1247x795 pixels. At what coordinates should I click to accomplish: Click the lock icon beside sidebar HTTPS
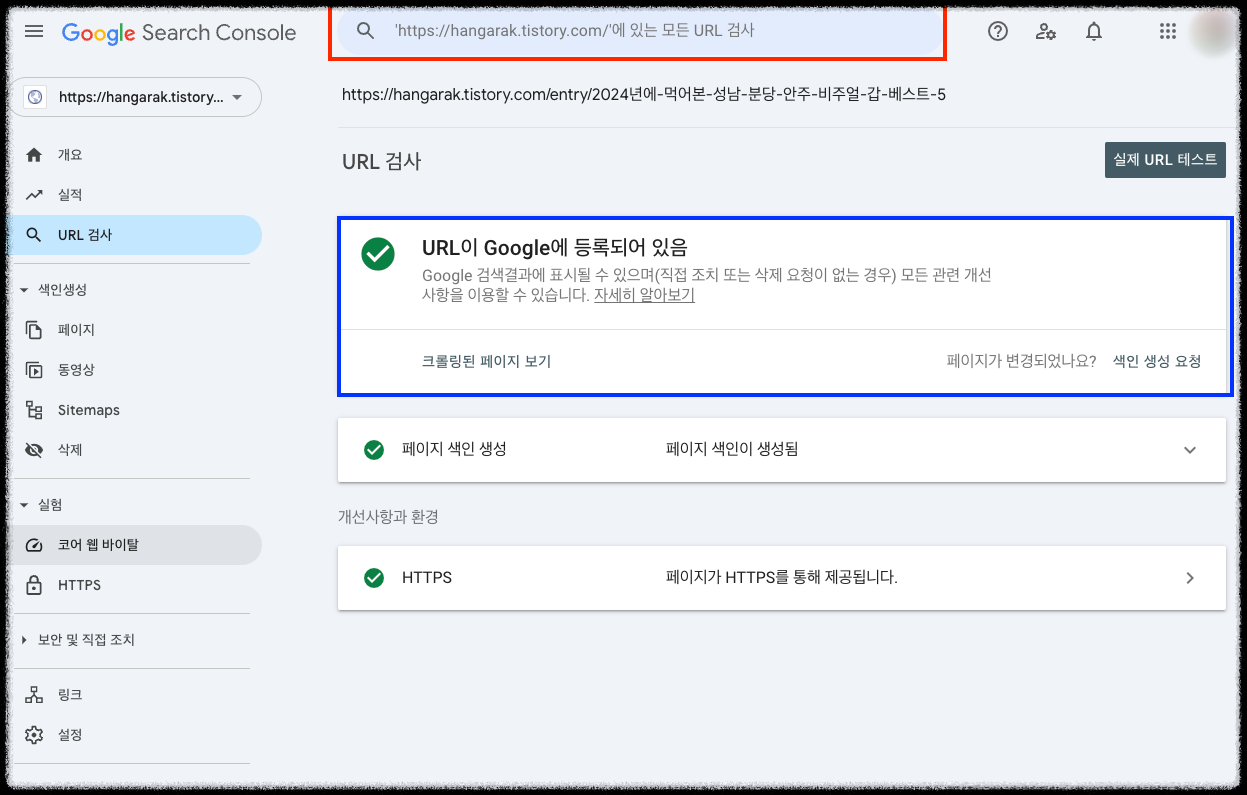pos(34,585)
